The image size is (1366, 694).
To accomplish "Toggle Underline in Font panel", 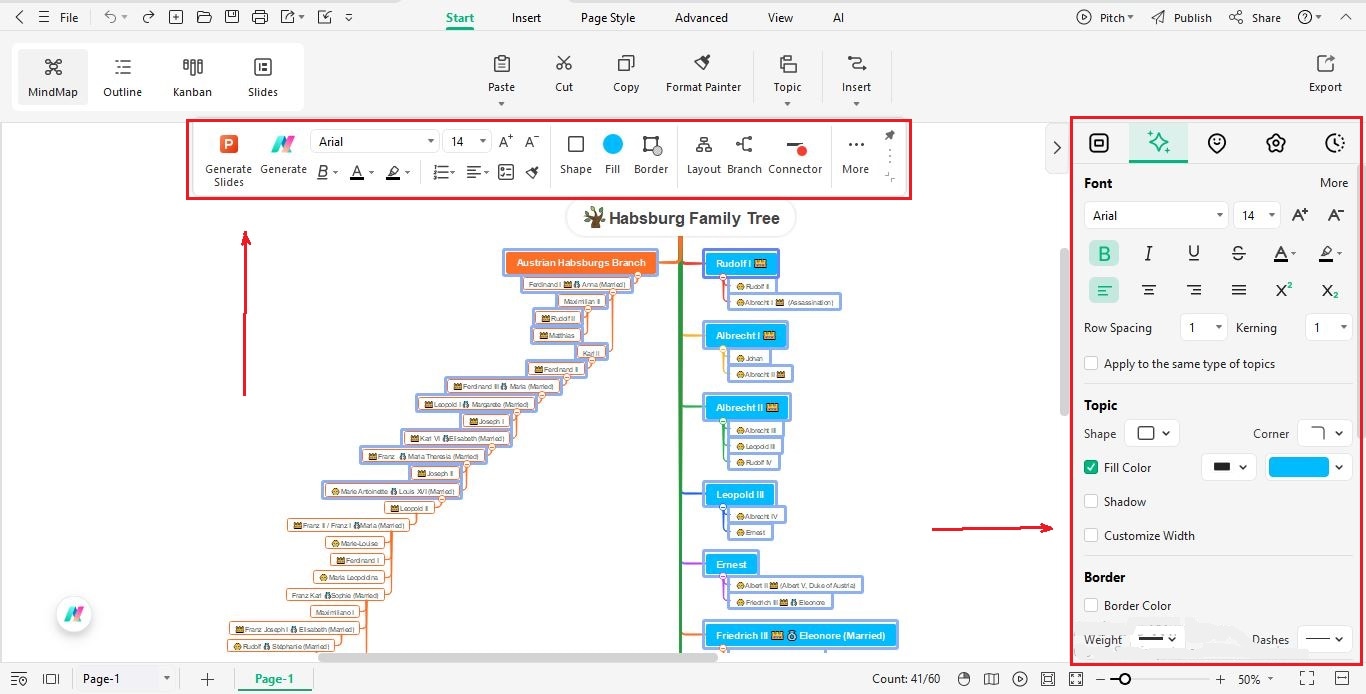I will [1194, 254].
